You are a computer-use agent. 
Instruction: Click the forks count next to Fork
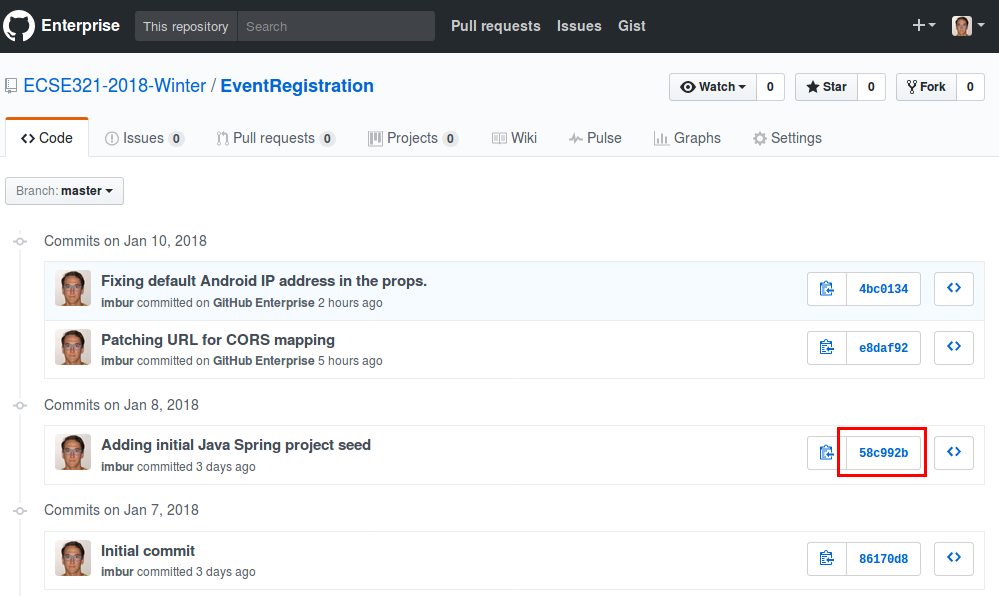(970, 87)
